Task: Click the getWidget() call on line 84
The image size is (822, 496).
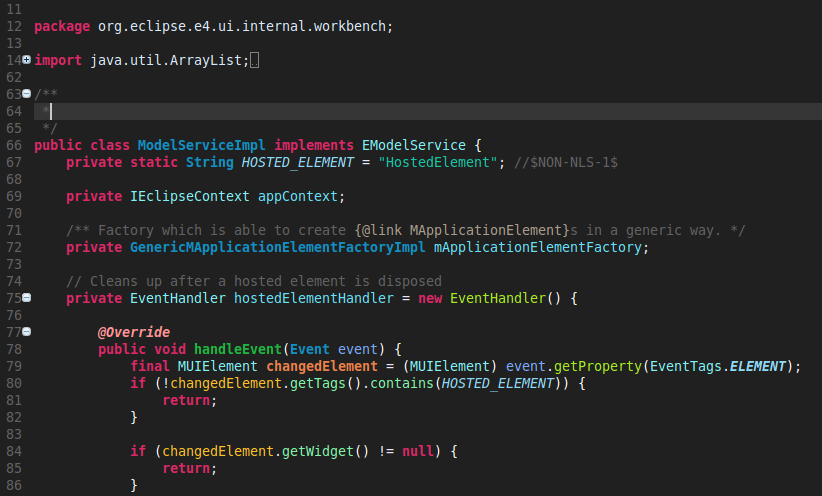Action: pyautogui.click(x=326, y=451)
